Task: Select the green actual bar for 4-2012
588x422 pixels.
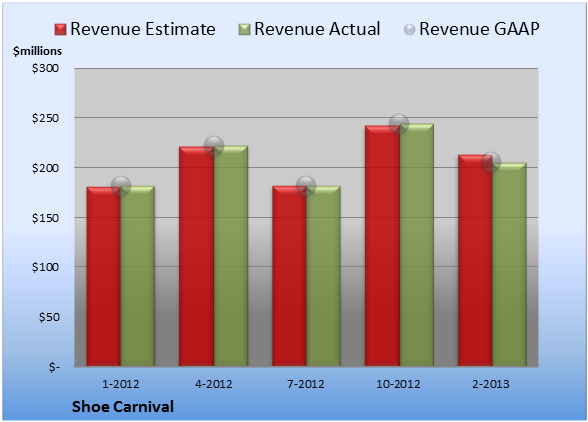Action: pos(231,256)
